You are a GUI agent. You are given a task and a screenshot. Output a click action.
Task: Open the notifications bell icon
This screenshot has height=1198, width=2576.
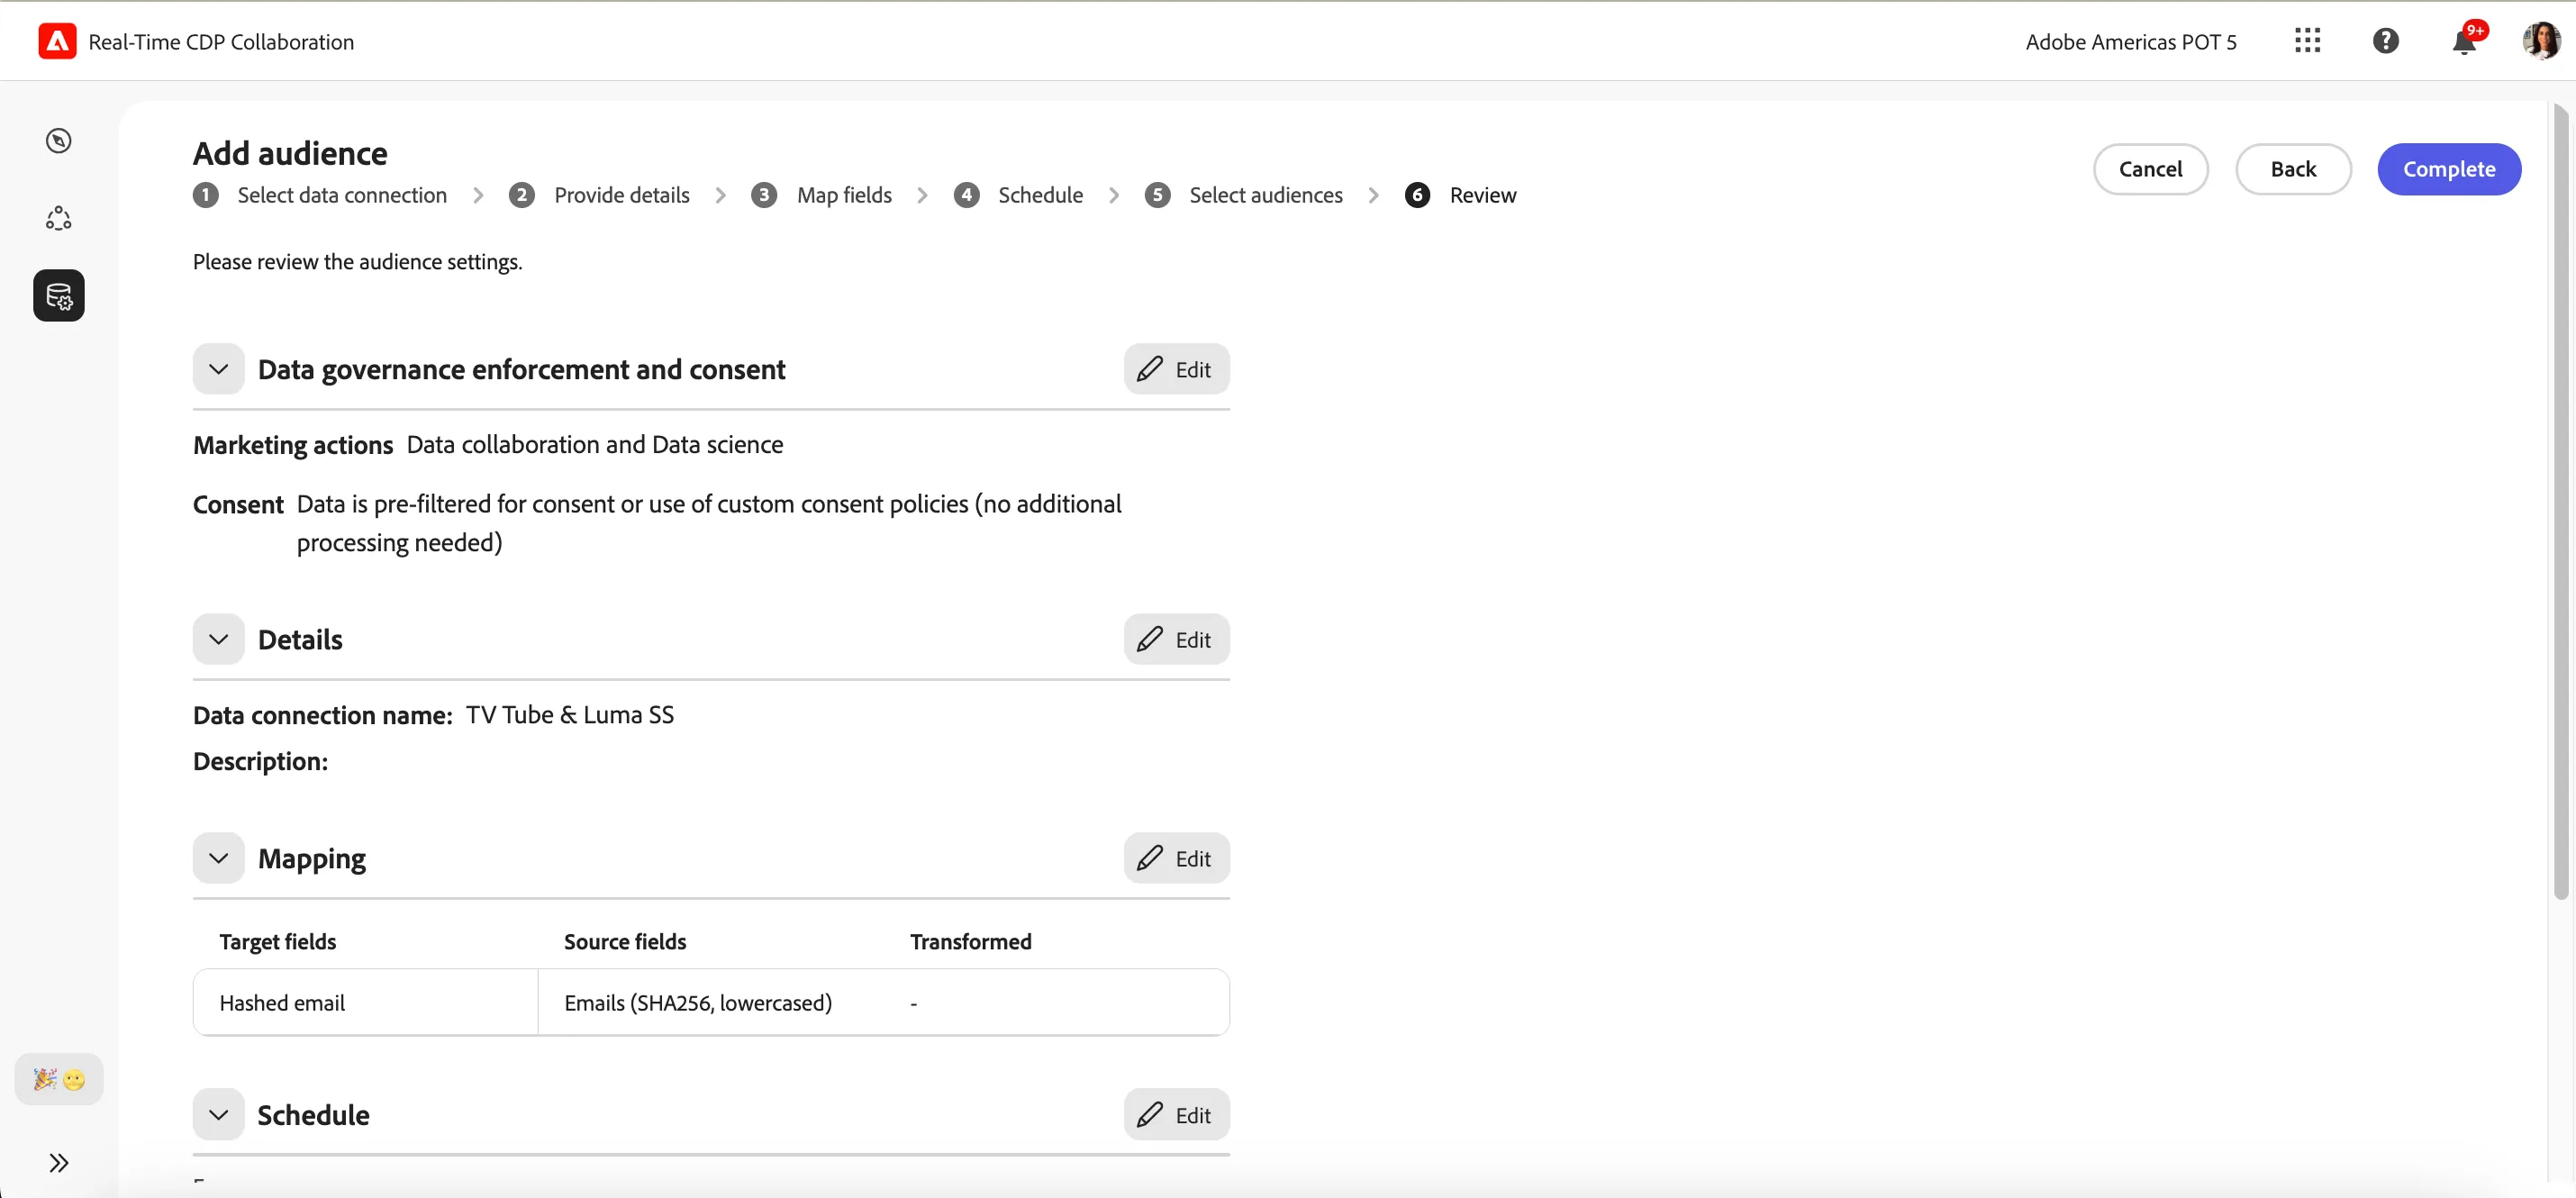[2464, 41]
